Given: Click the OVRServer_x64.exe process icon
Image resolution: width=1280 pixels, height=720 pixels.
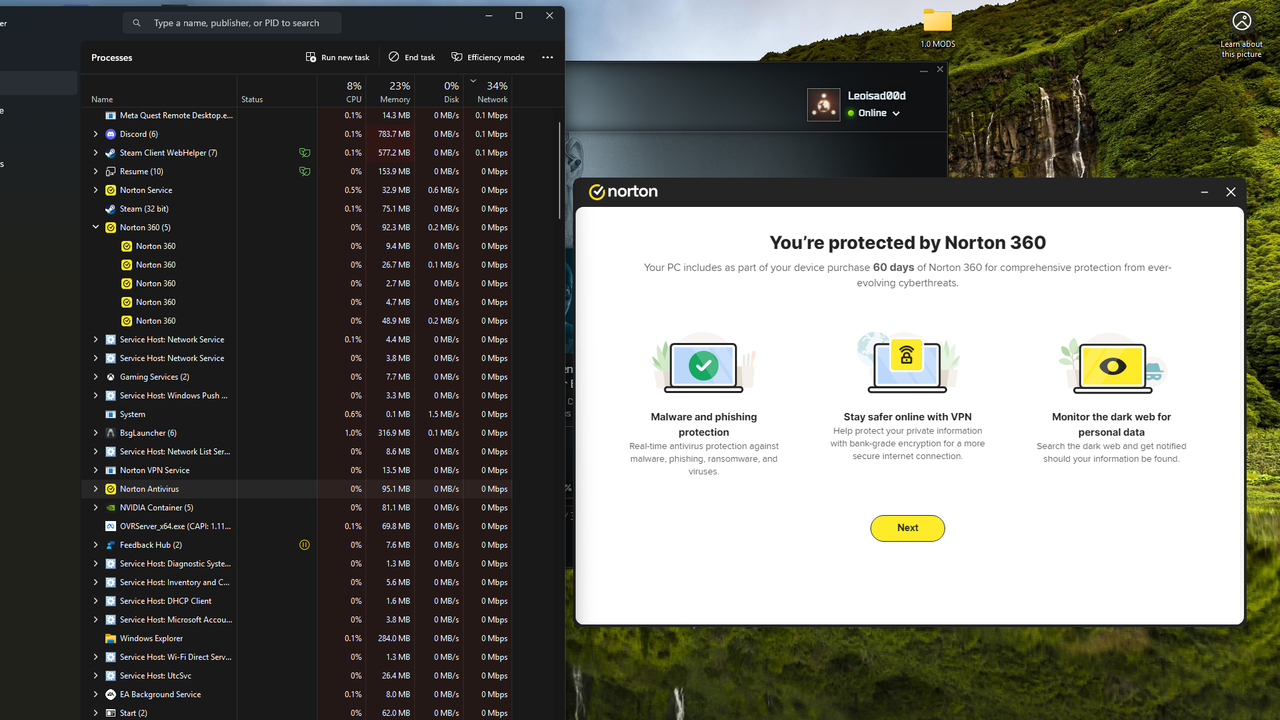Looking at the screenshot, I should point(110,526).
